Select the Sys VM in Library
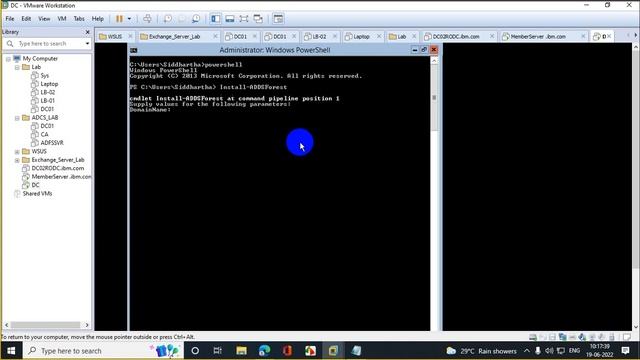 (44, 76)
